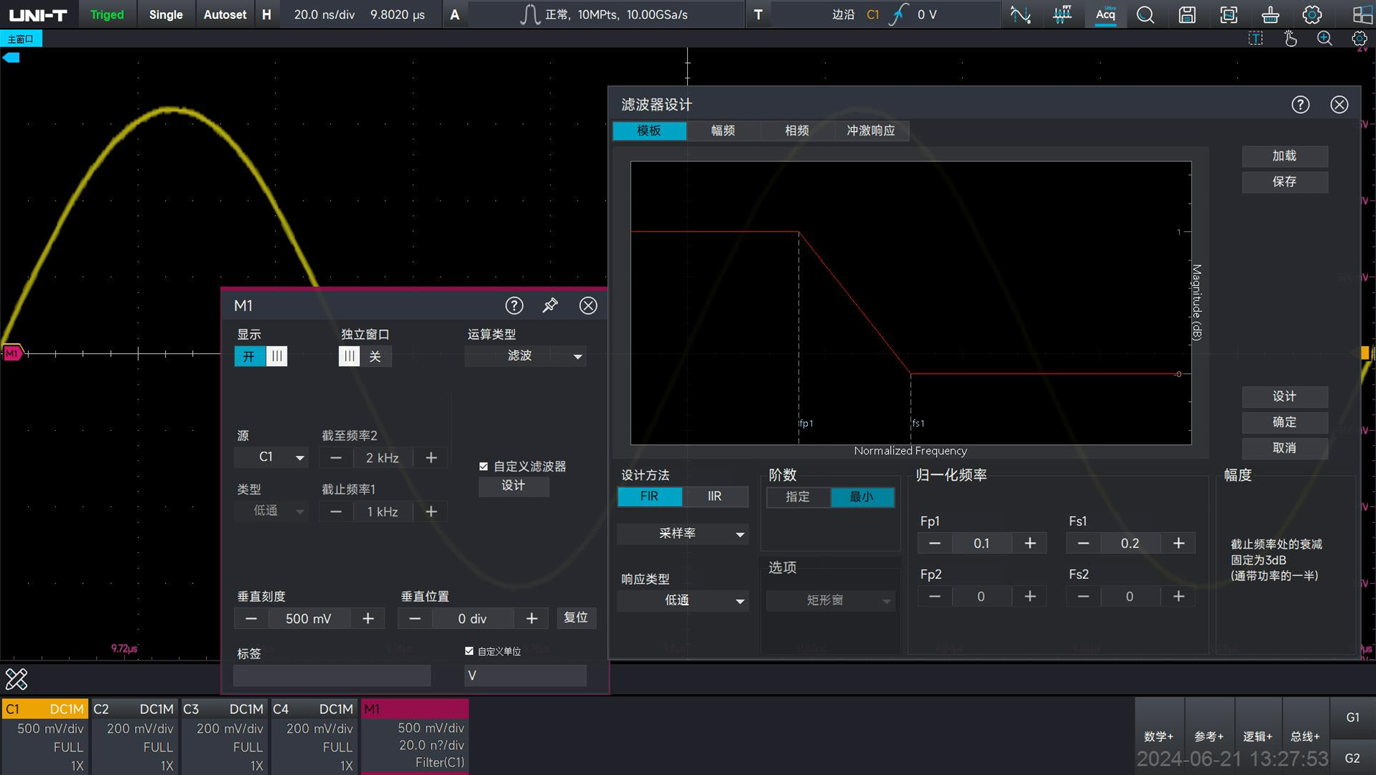Click the orange trigger level marker
This screenshot has height=775, width=1376.
click(1366, 353)
